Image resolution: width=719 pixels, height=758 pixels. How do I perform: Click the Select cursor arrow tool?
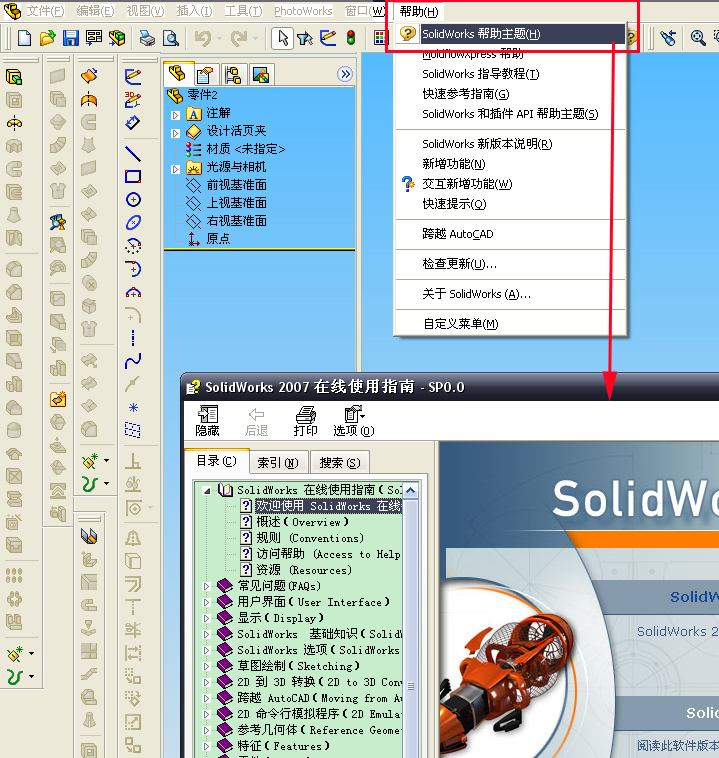pos(282,38)
